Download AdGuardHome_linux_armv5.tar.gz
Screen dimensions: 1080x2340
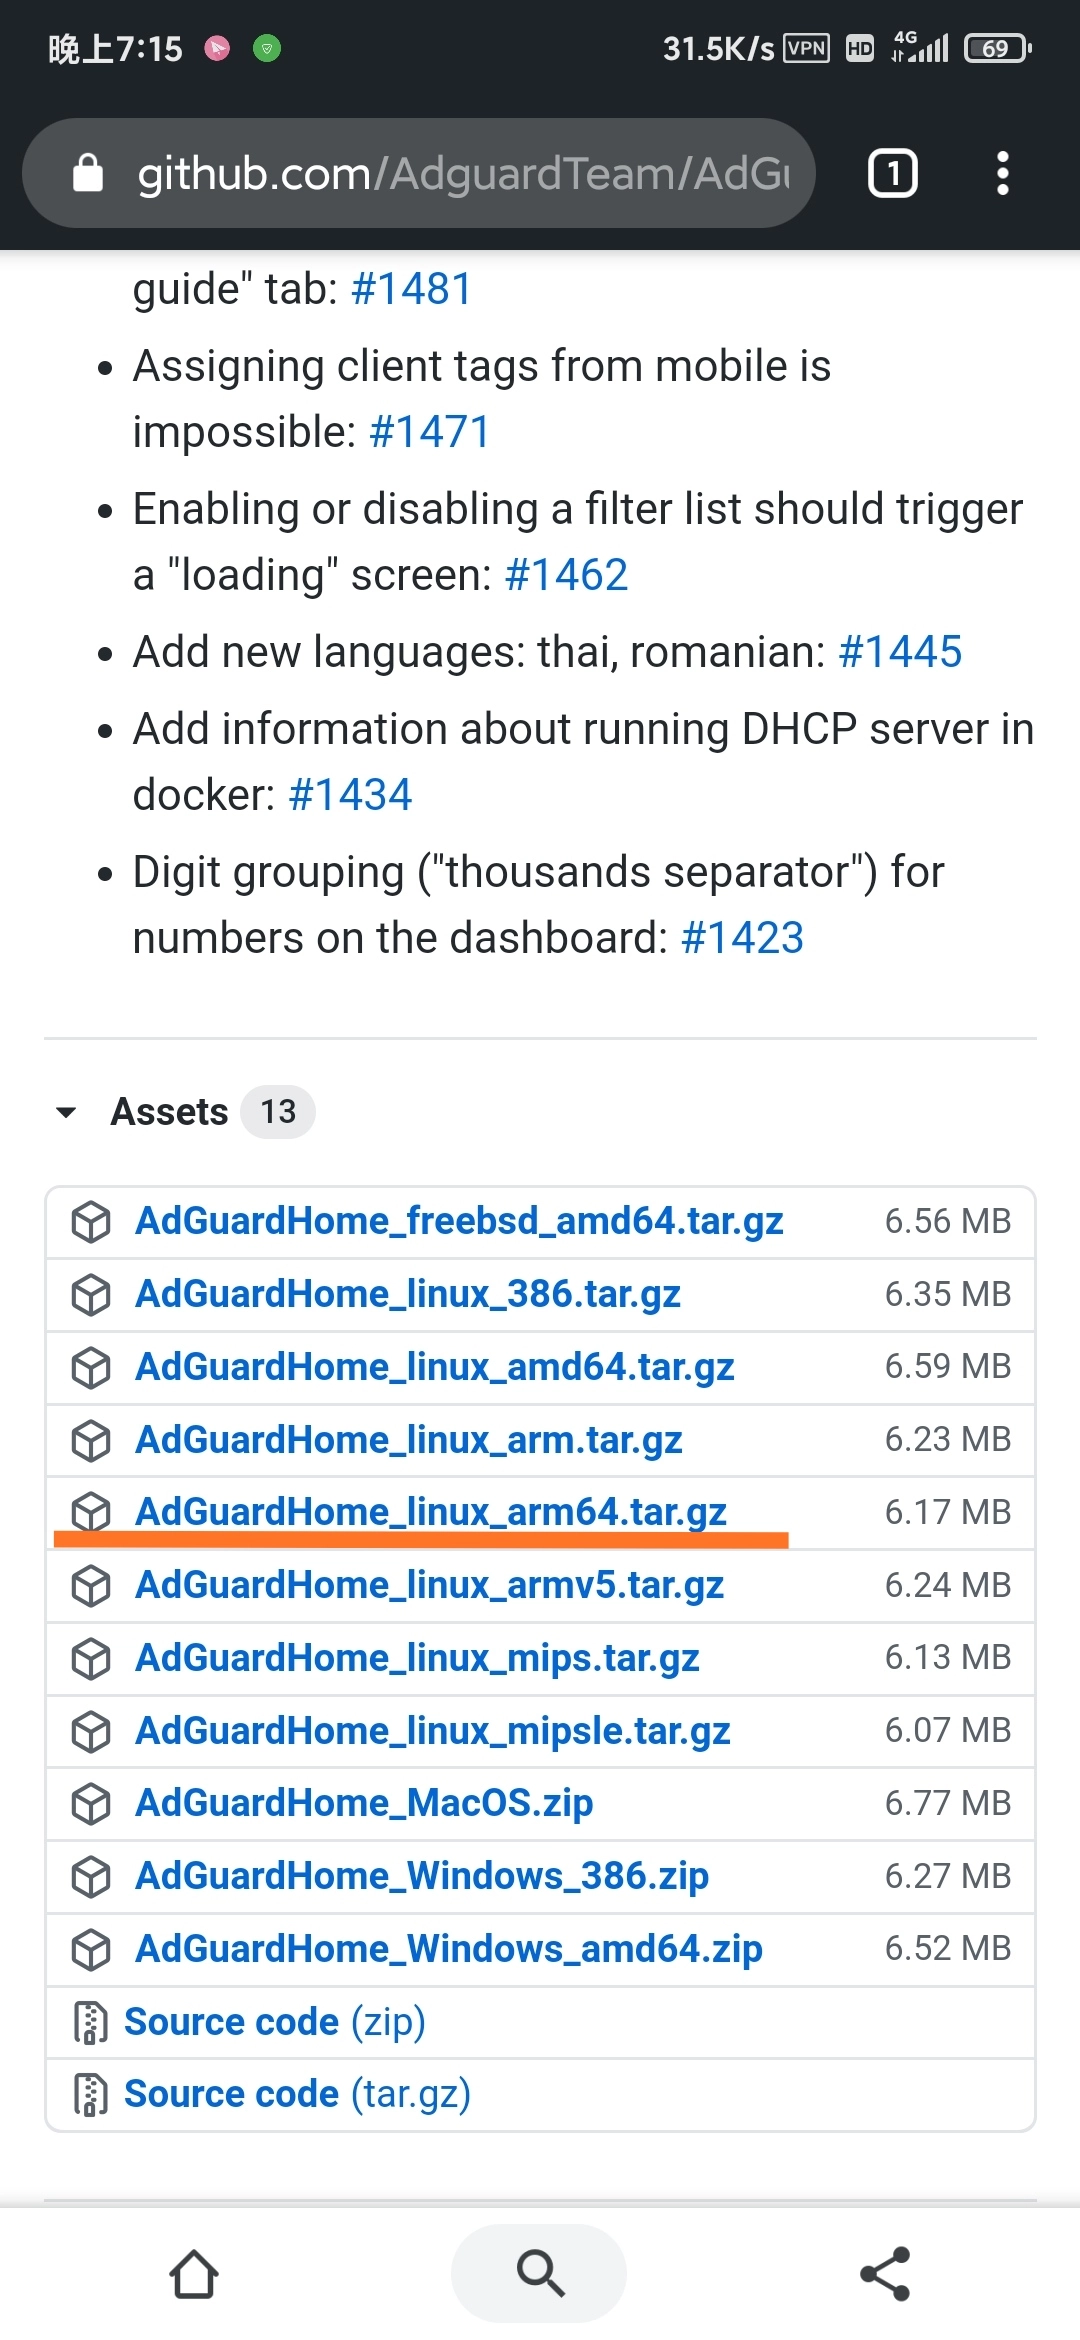point(430,1585)
